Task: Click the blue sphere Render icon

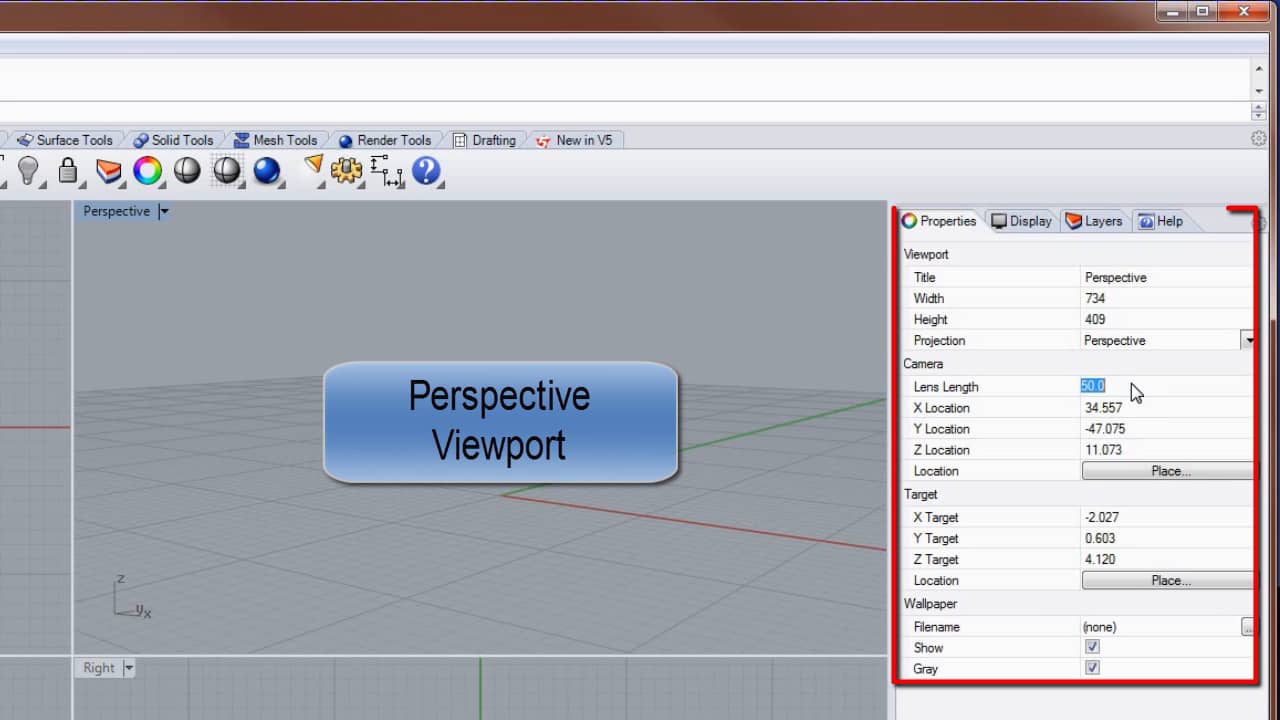Action: [x=267, y=171]
